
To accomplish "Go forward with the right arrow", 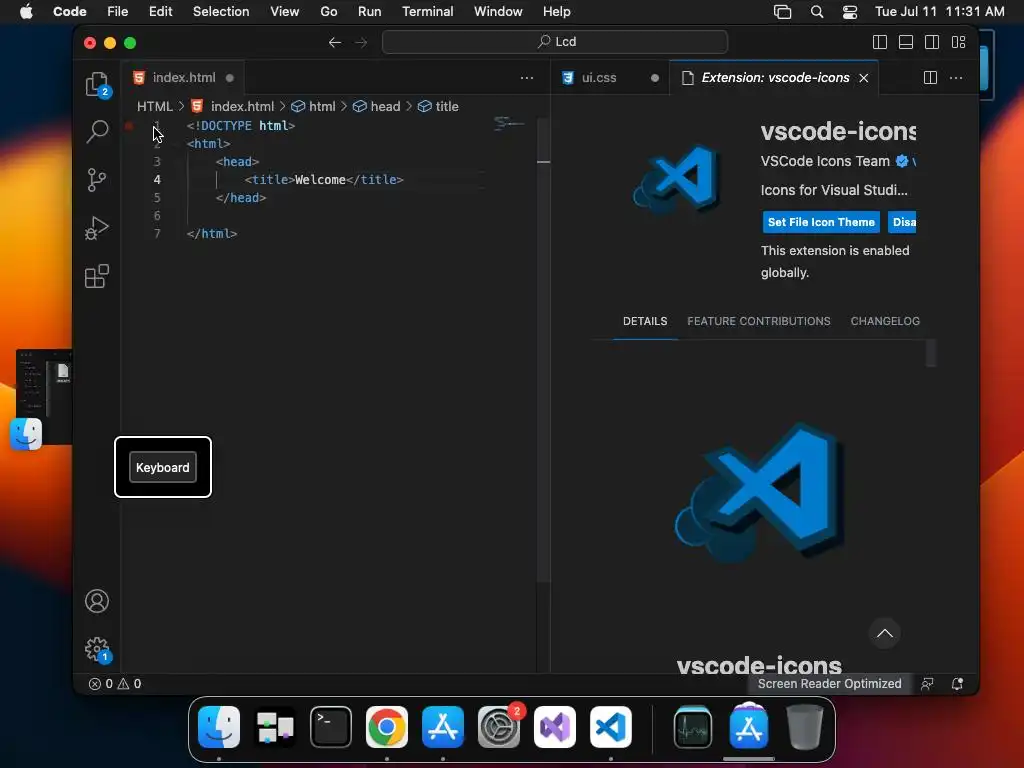I will click(x=361, y=42).
